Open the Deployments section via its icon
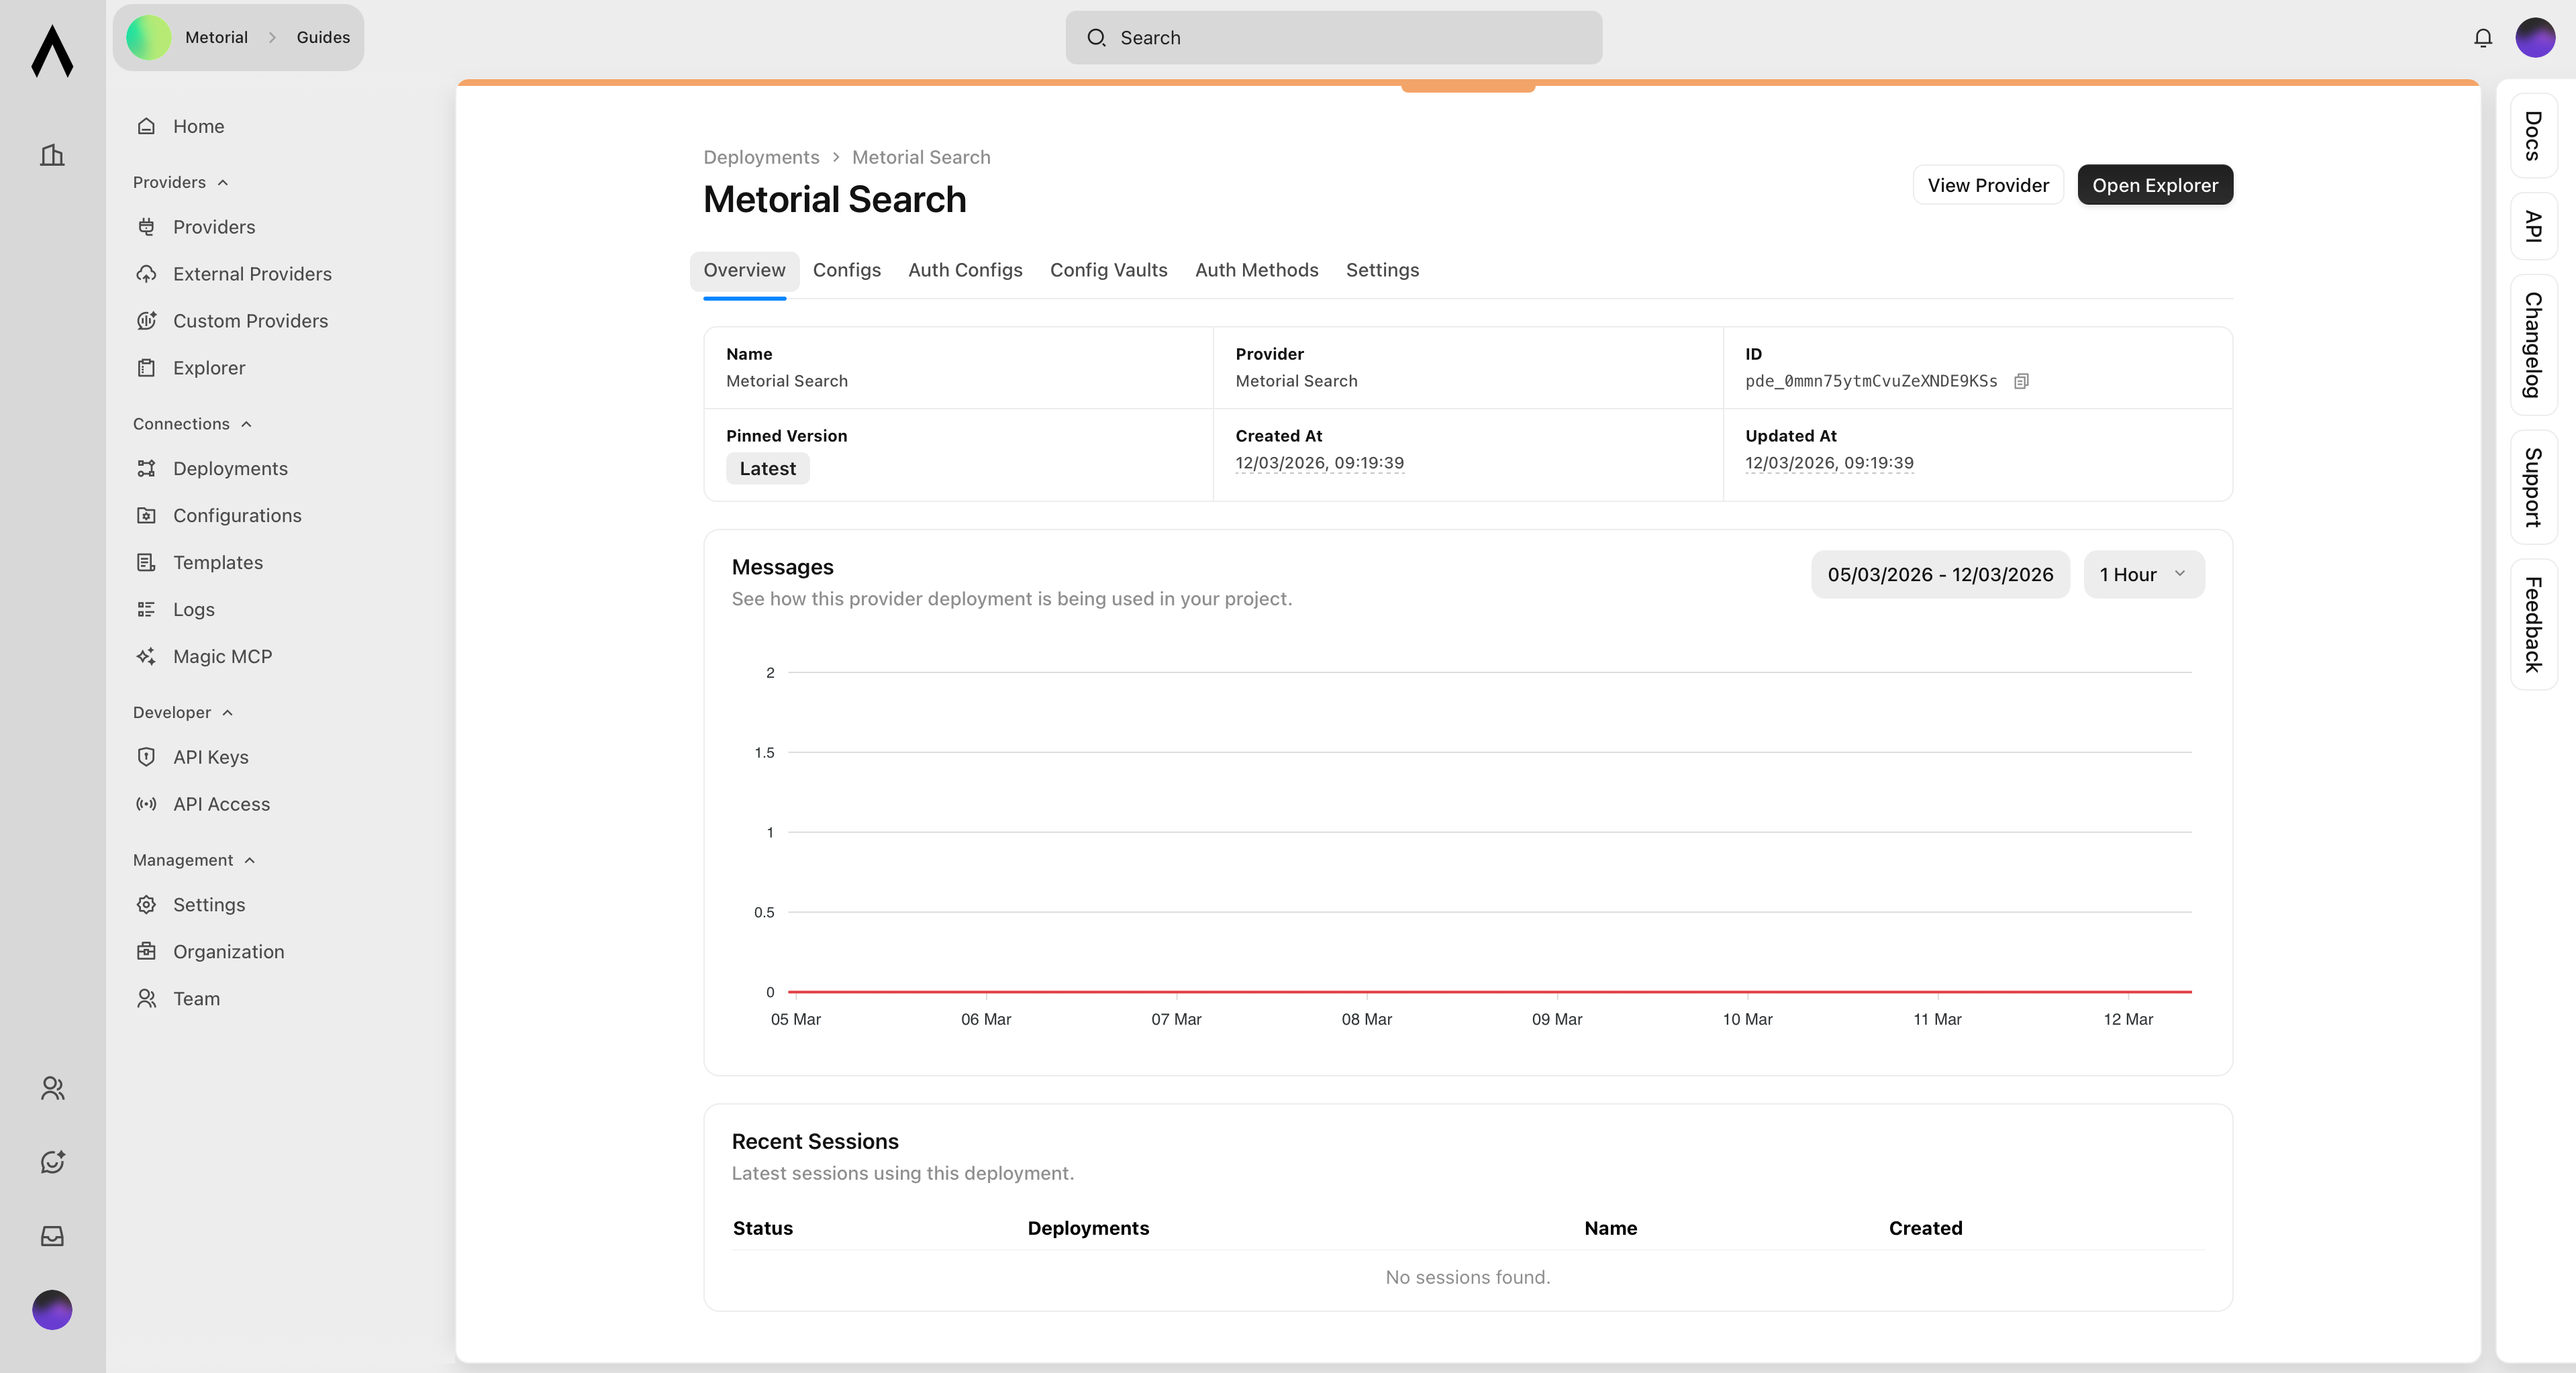2576x1373 pixels. click(146, 468)
